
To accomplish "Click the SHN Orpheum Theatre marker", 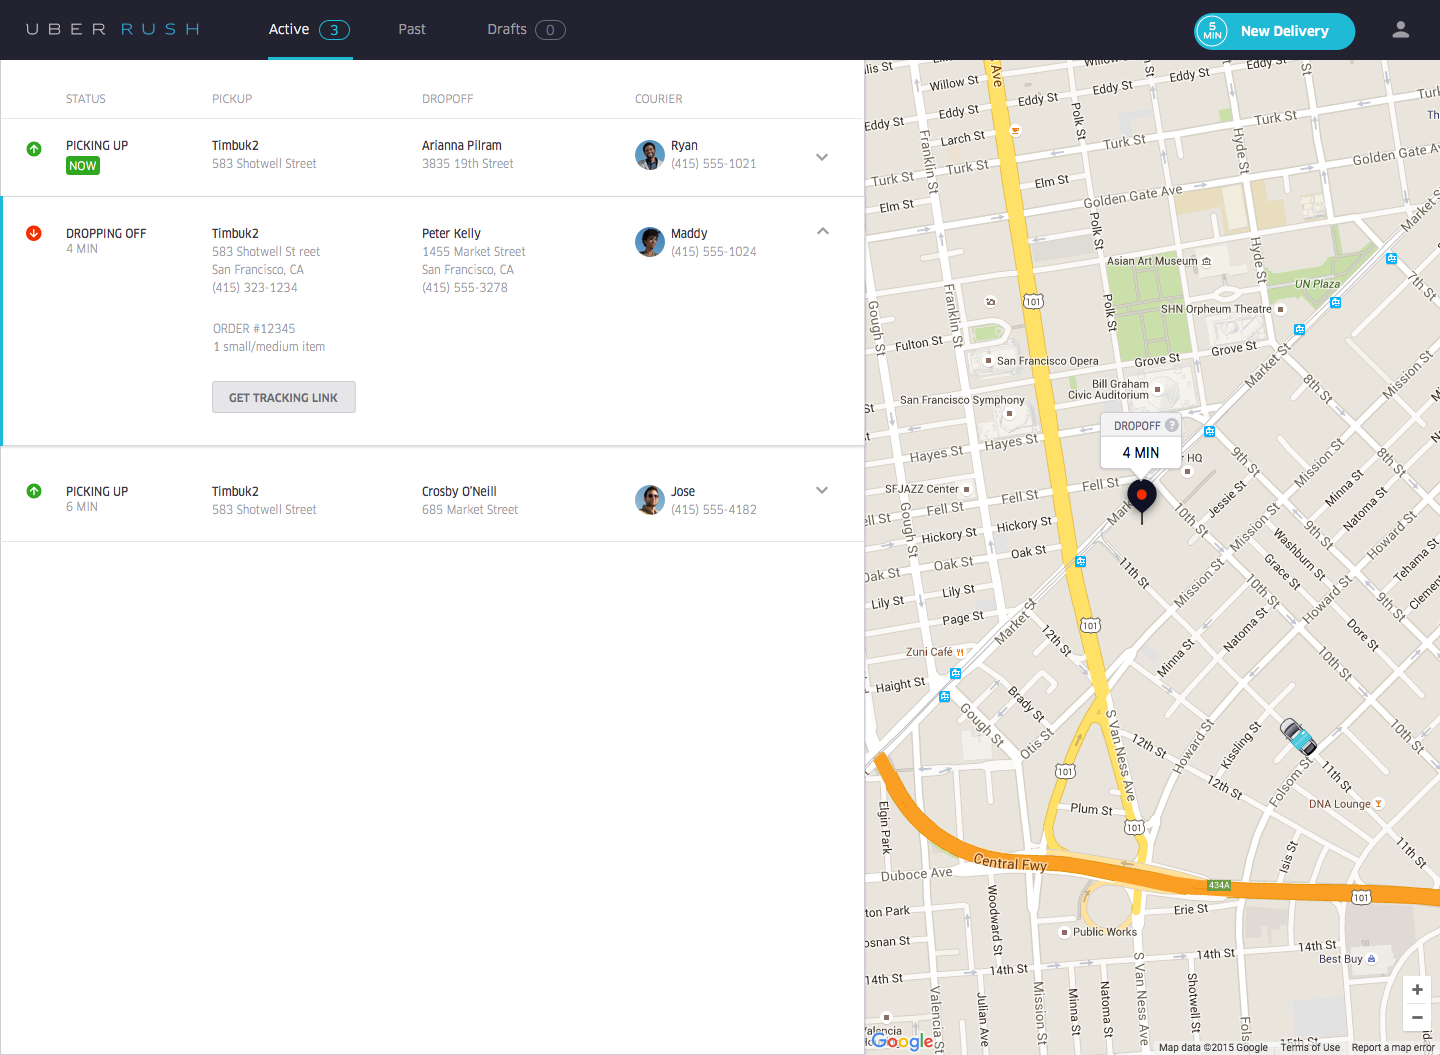I will (x=1280, y=310).
